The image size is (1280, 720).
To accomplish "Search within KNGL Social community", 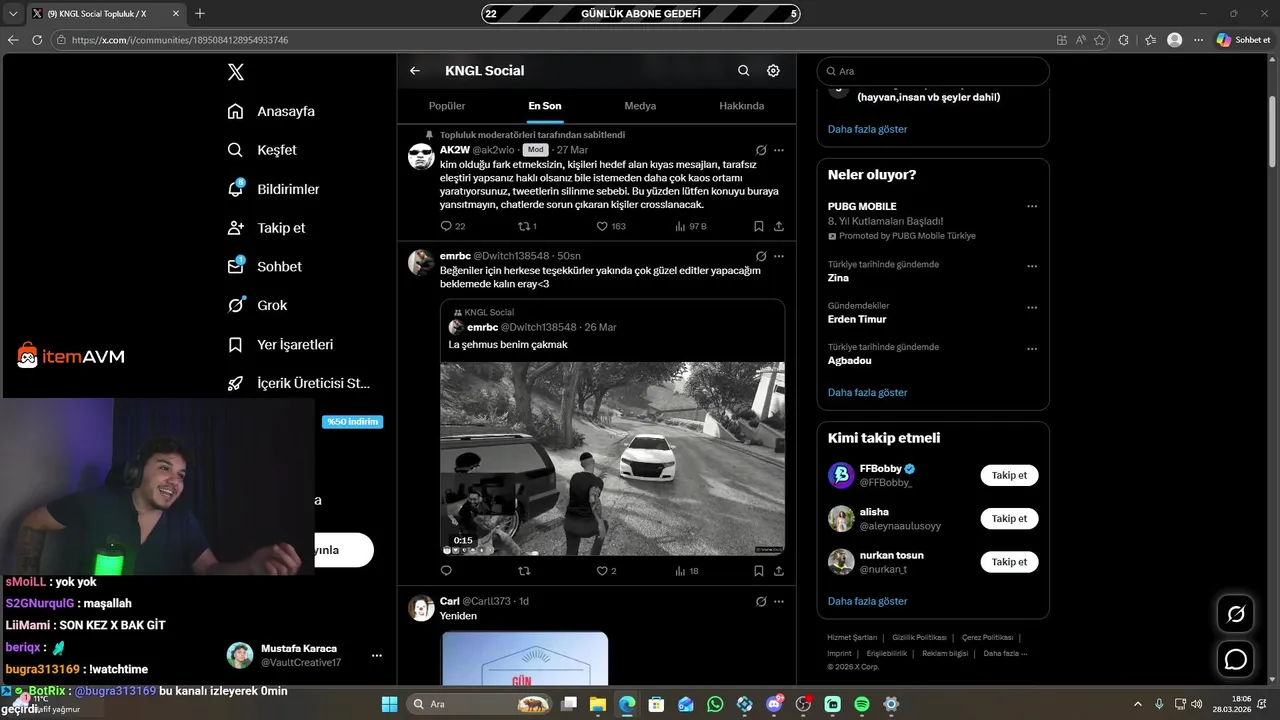I will click(743, 71).
